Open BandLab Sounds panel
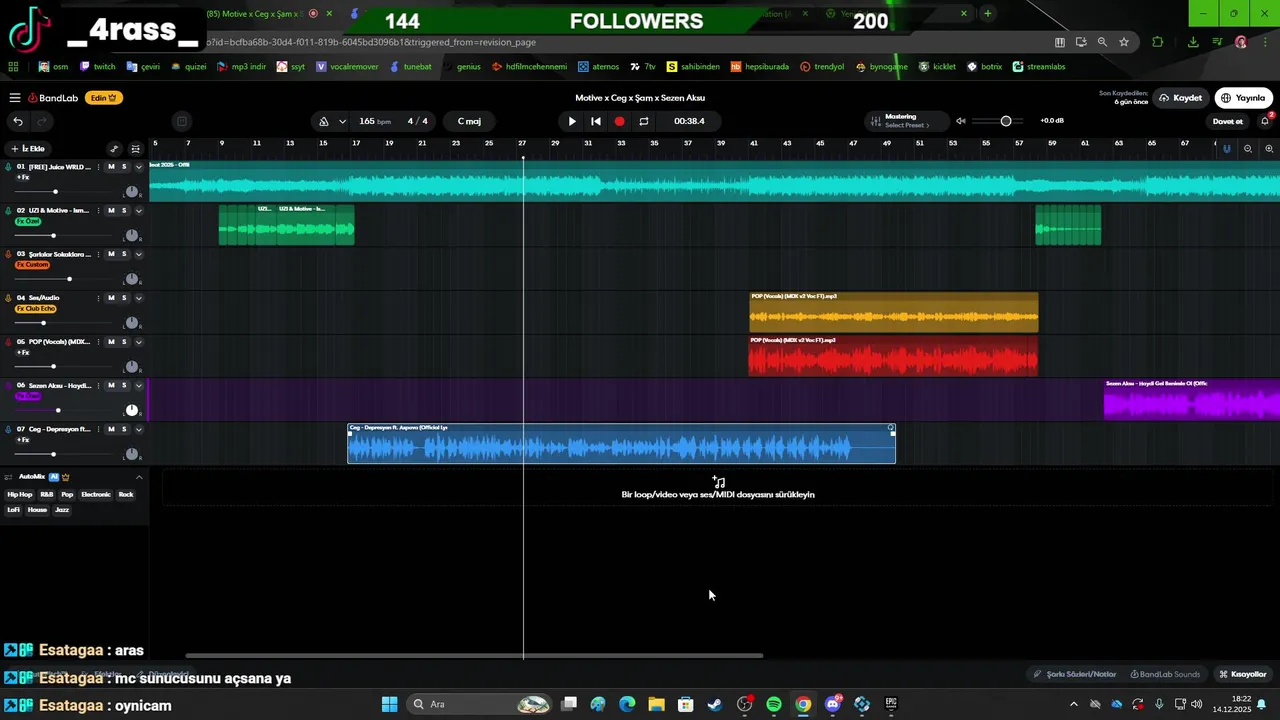1280x720 pixels. click(1165, 674)
